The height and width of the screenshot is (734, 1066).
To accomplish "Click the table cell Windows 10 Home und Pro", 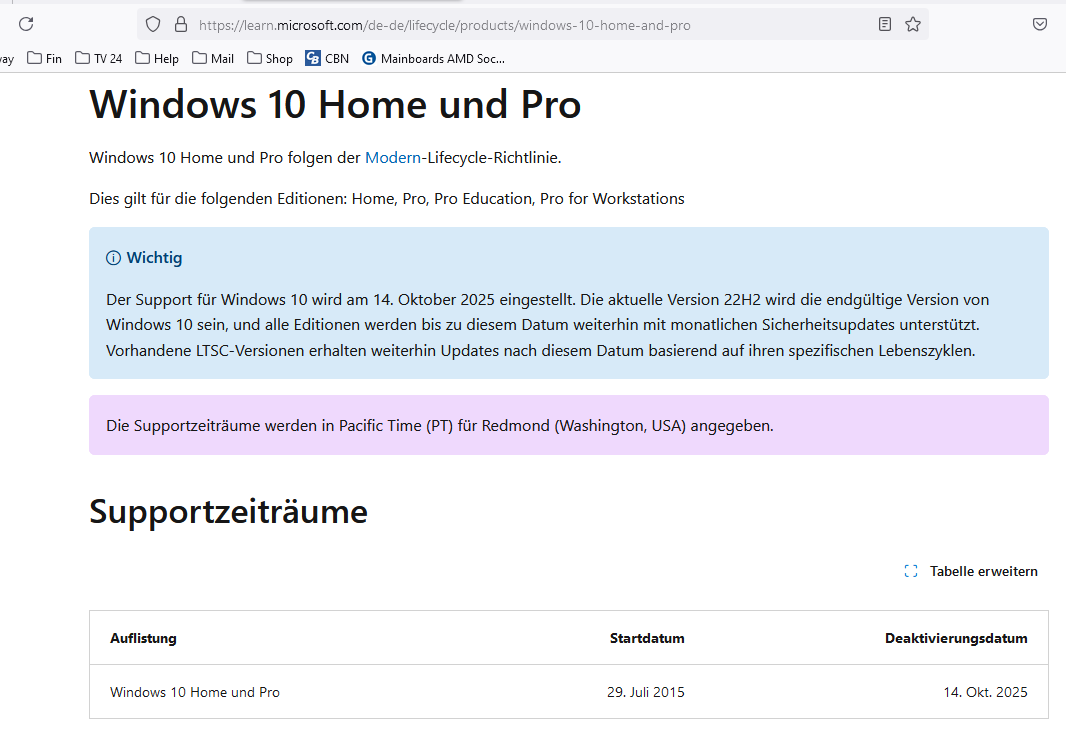I will [x=195, y=692].
